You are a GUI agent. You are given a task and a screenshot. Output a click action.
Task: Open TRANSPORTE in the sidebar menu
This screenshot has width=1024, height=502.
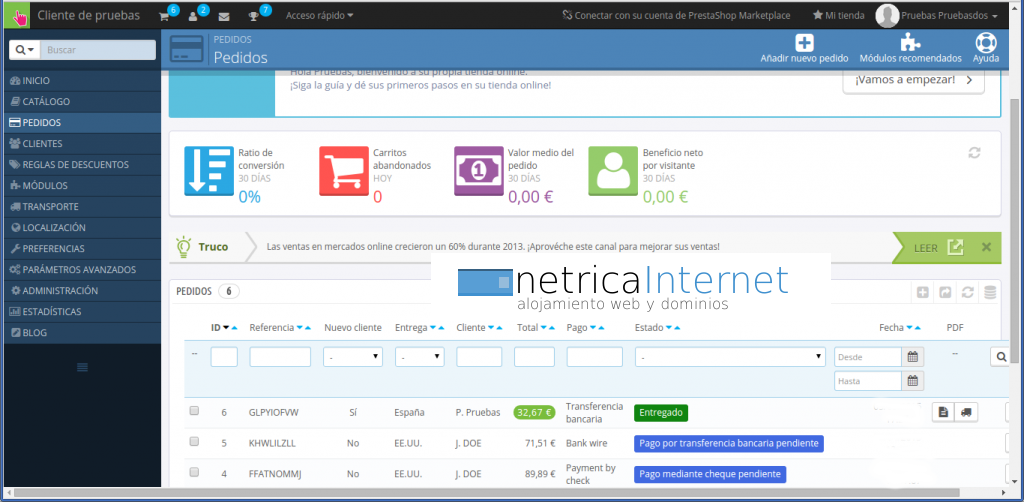82,206
